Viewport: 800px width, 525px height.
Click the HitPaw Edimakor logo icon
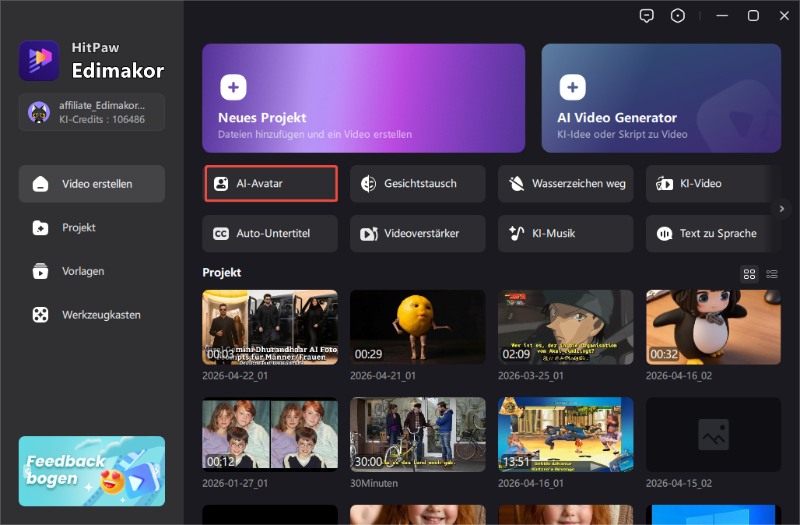[39, 61]
